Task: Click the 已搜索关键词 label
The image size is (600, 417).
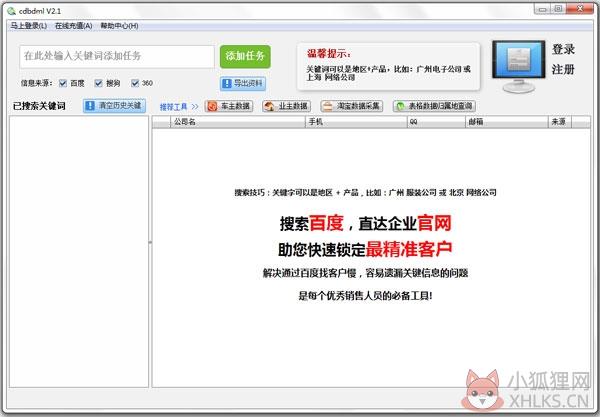Action: pos(39,106)
